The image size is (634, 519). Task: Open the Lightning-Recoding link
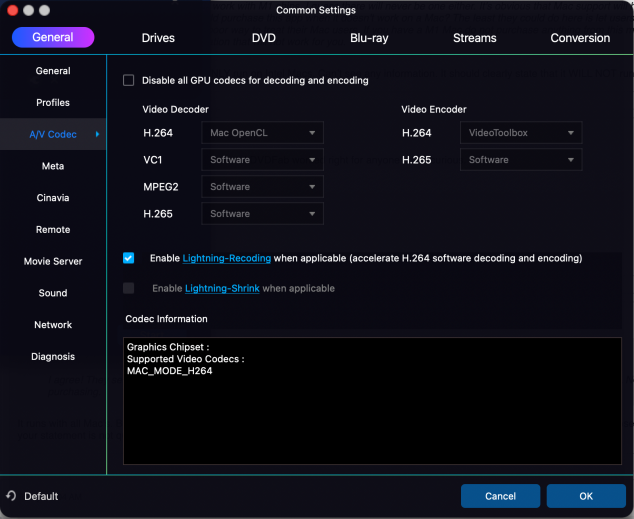click(226, 258)
